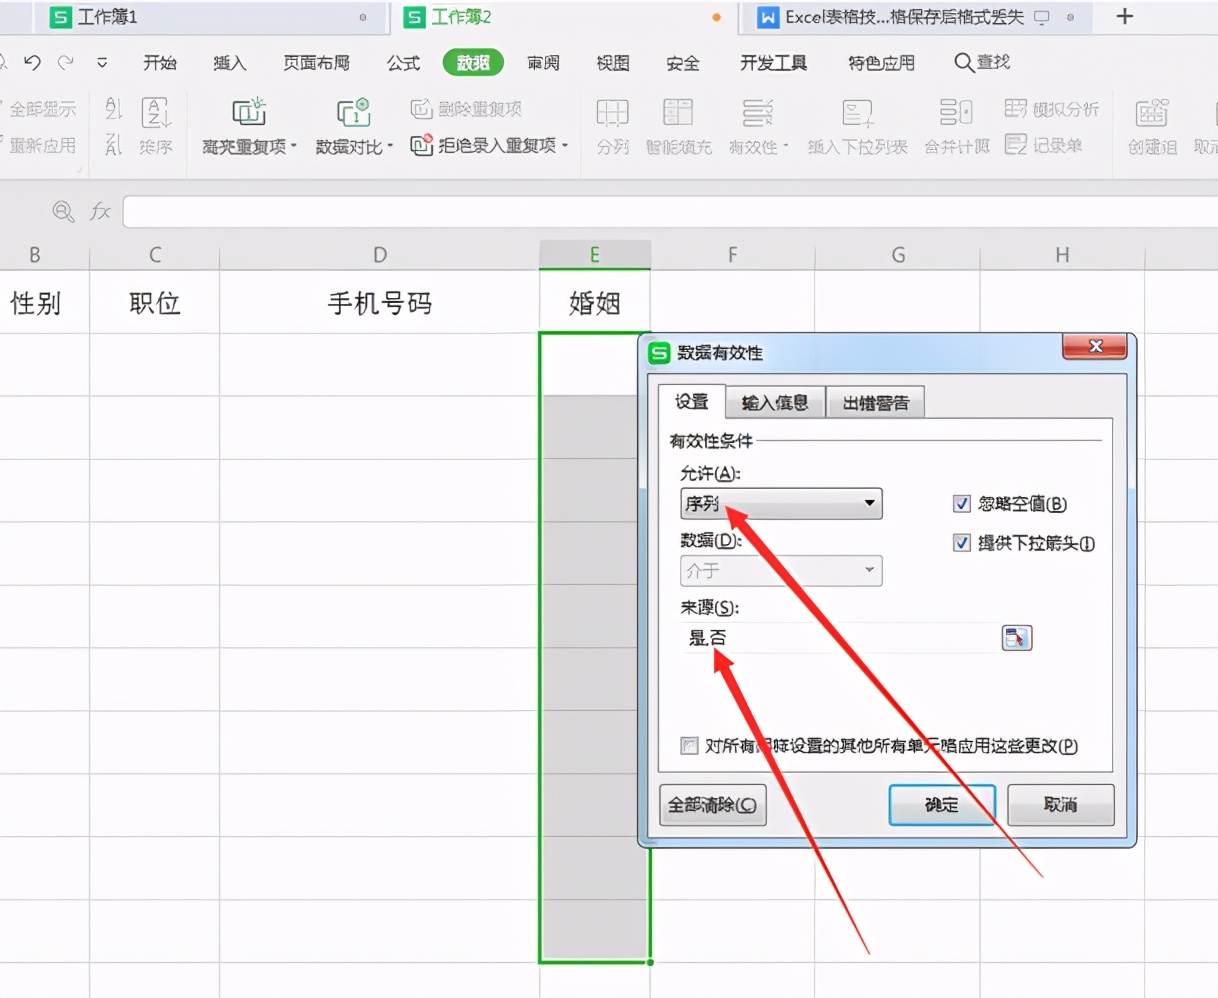The height and width of the screenshot is (998, 1218).
Task: Open the 视图 ribbon tab
Action: pyautogui.click(x=613, y=63)
